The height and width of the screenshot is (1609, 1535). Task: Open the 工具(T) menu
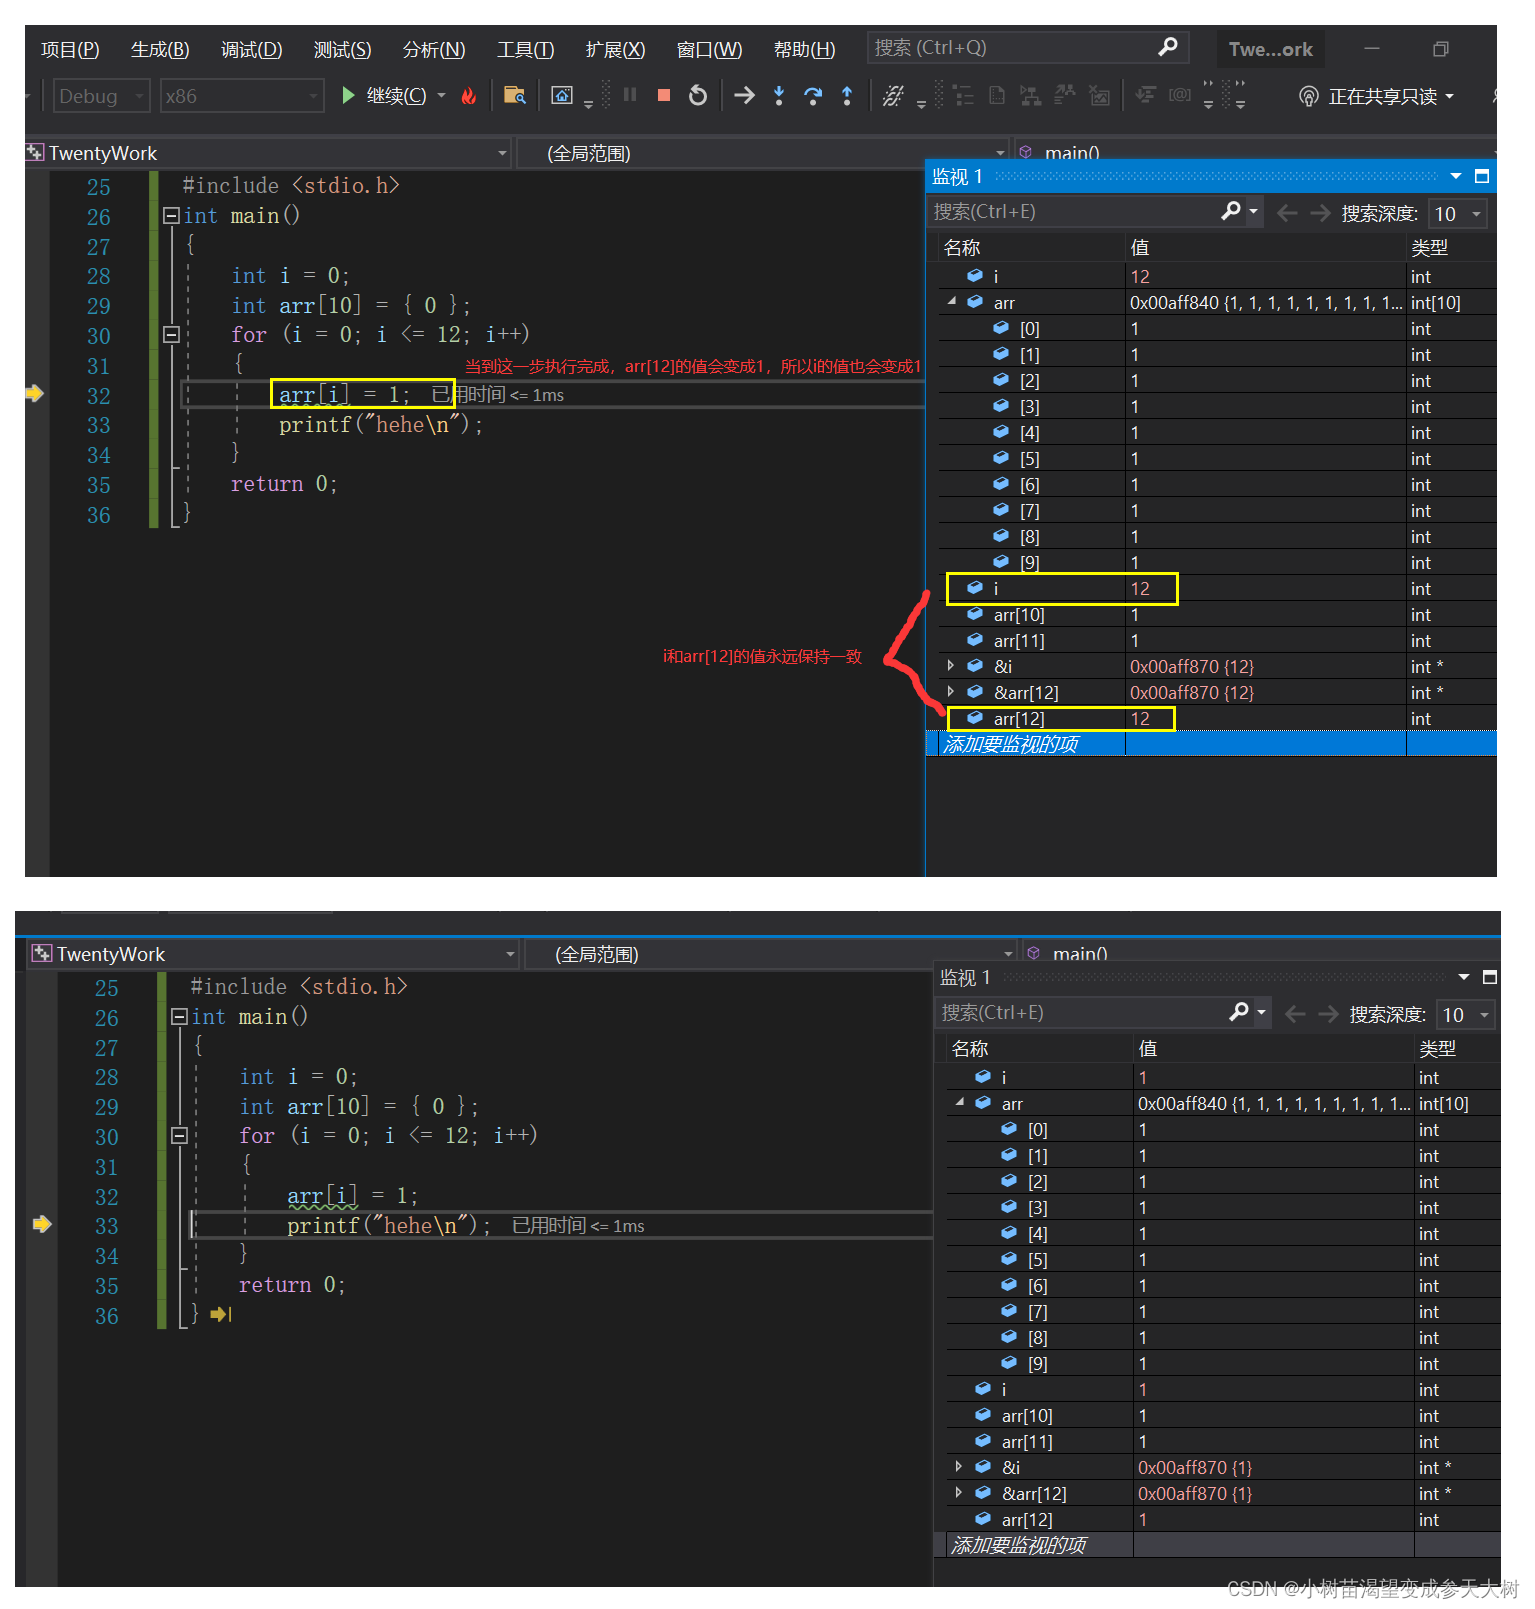click(525, 49)
